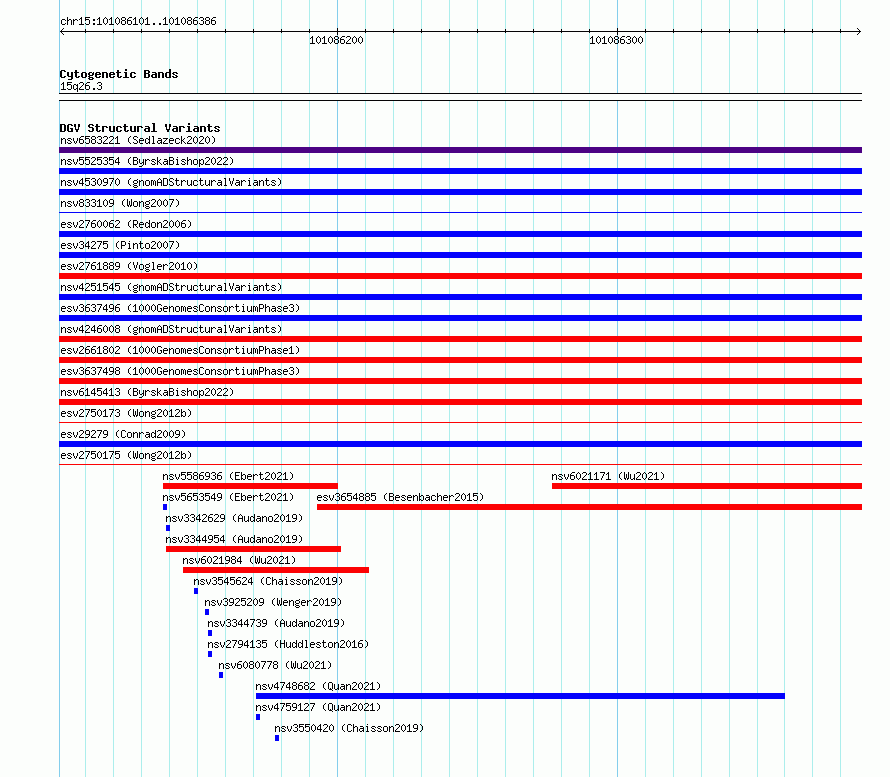The image size is (890, 777).
Task: Select the small blue marker of nsv3550420
Action: [x=277, y=738]
